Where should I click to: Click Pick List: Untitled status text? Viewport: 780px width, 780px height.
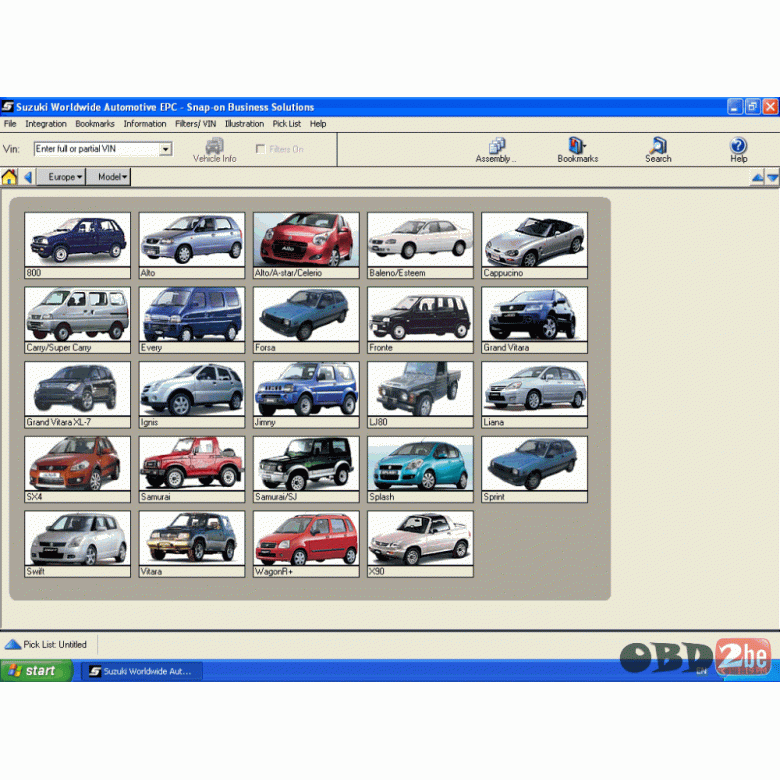click(55, 644)
